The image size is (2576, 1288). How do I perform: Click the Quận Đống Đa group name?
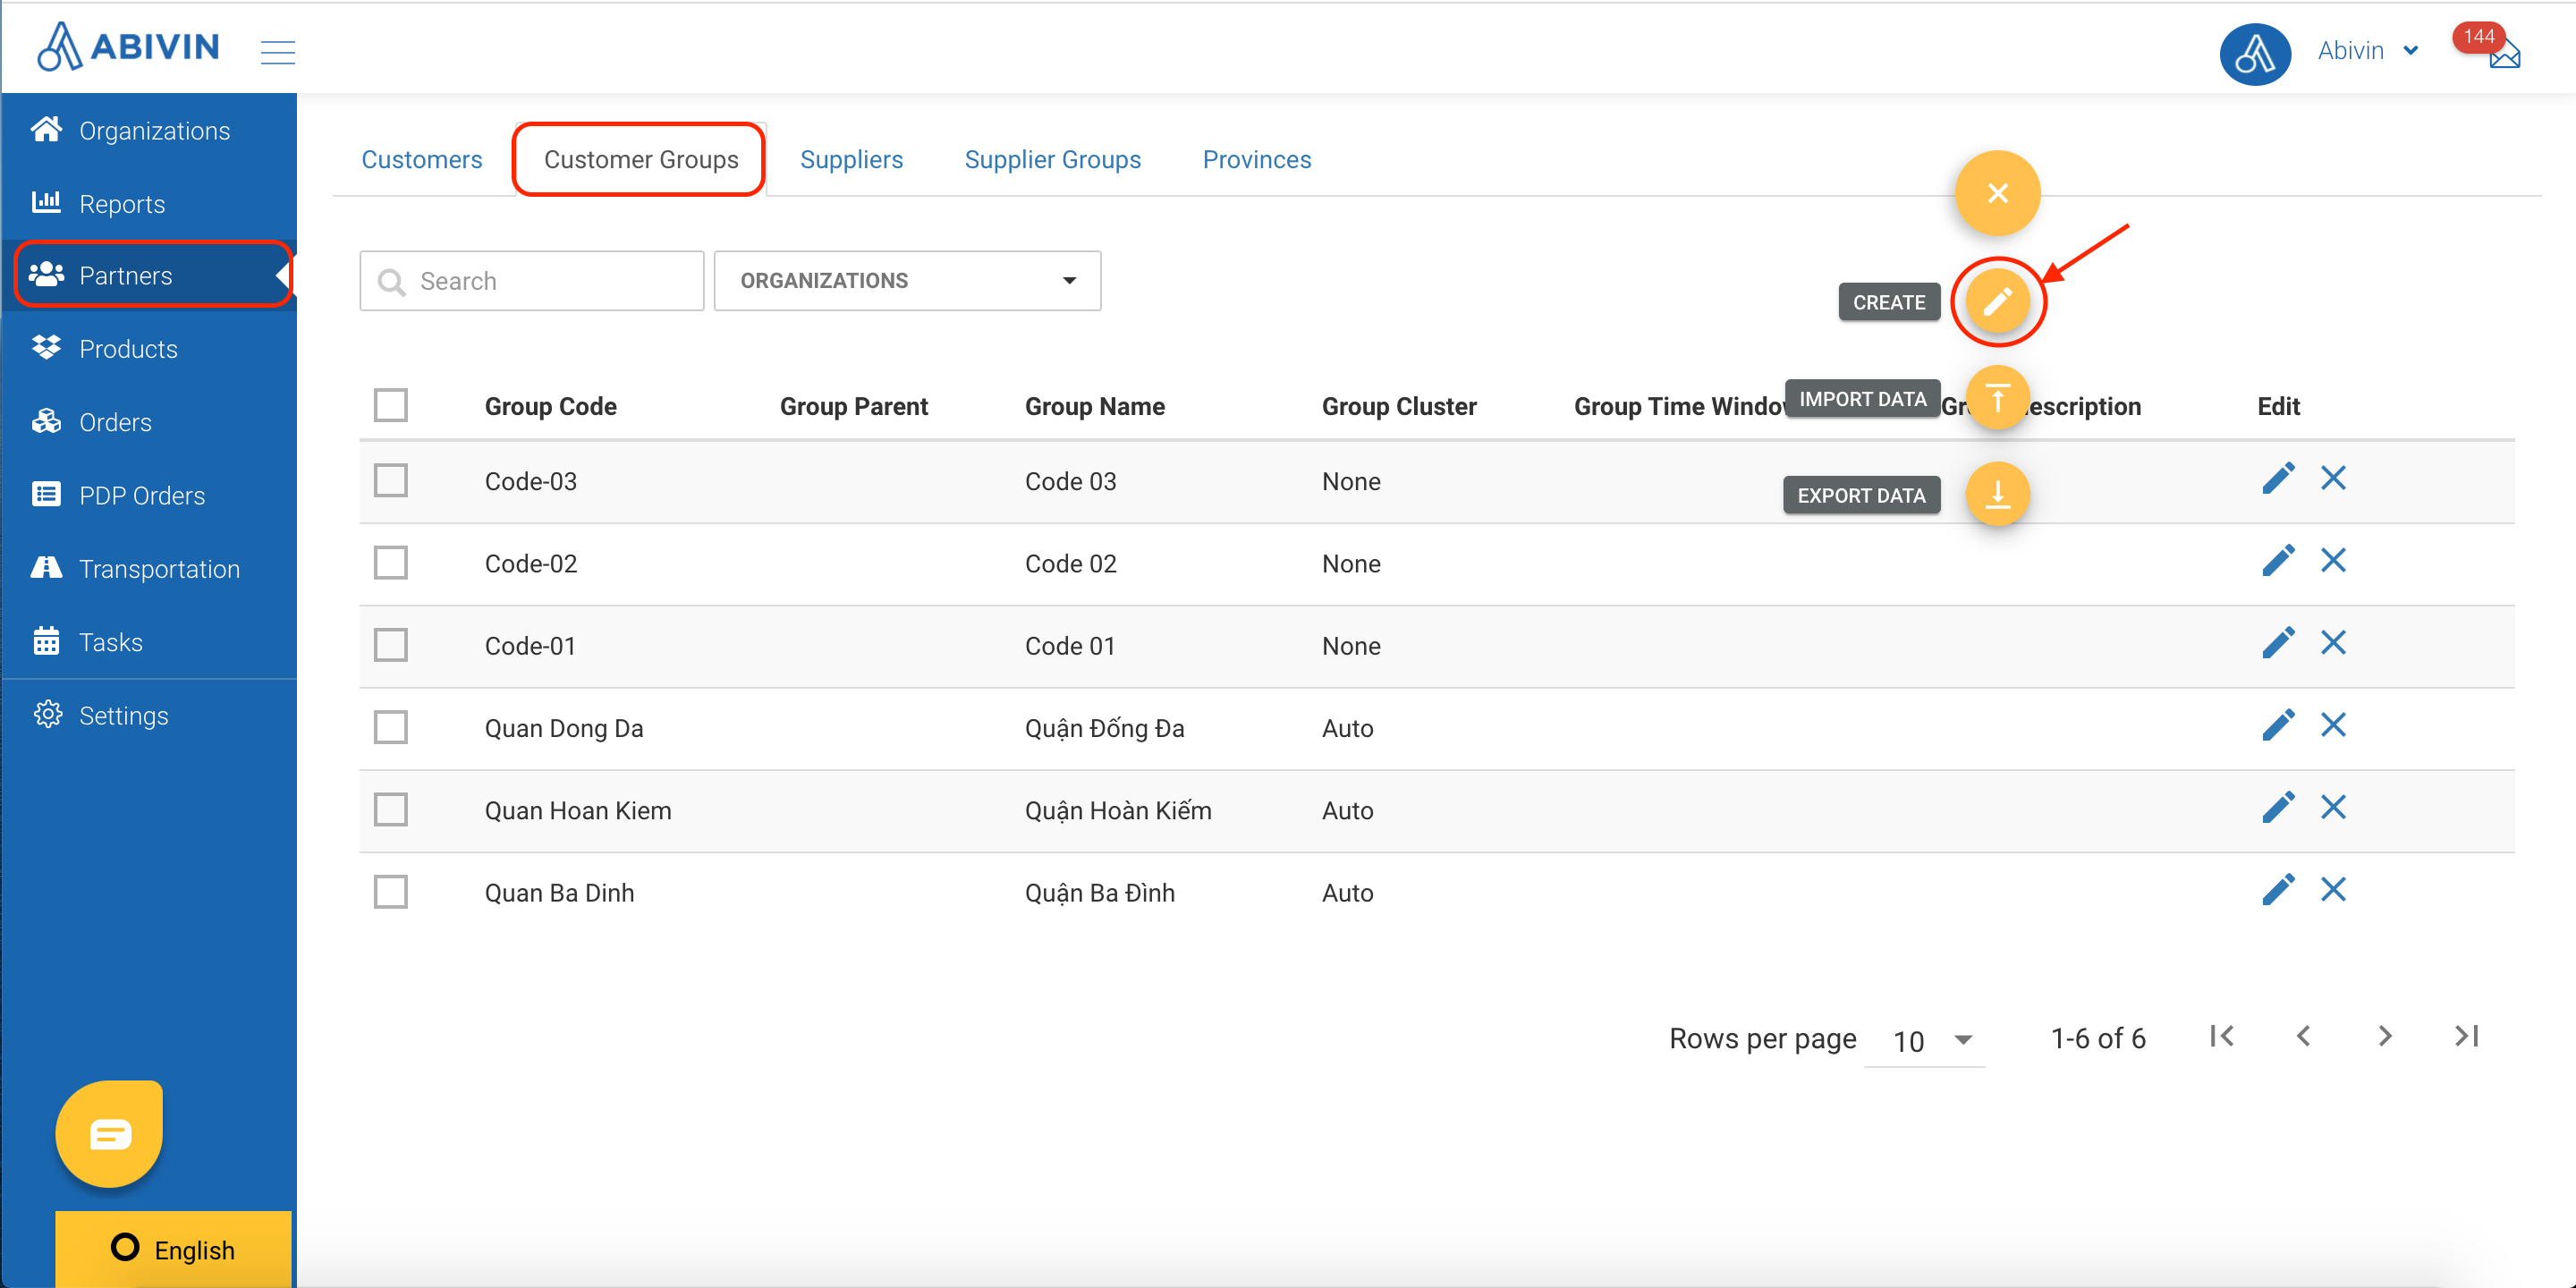click(1104, 728)
